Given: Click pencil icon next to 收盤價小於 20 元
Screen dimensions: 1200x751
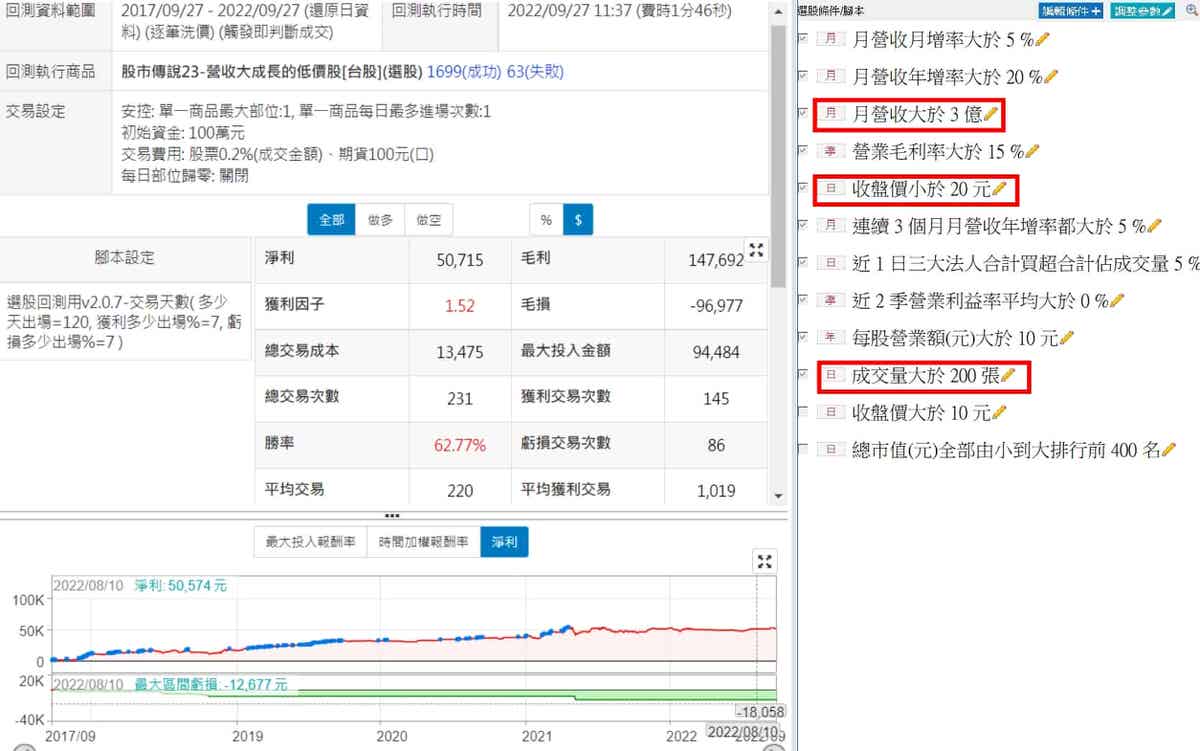Looking at the screenshot, I should (x=998, y=188).
